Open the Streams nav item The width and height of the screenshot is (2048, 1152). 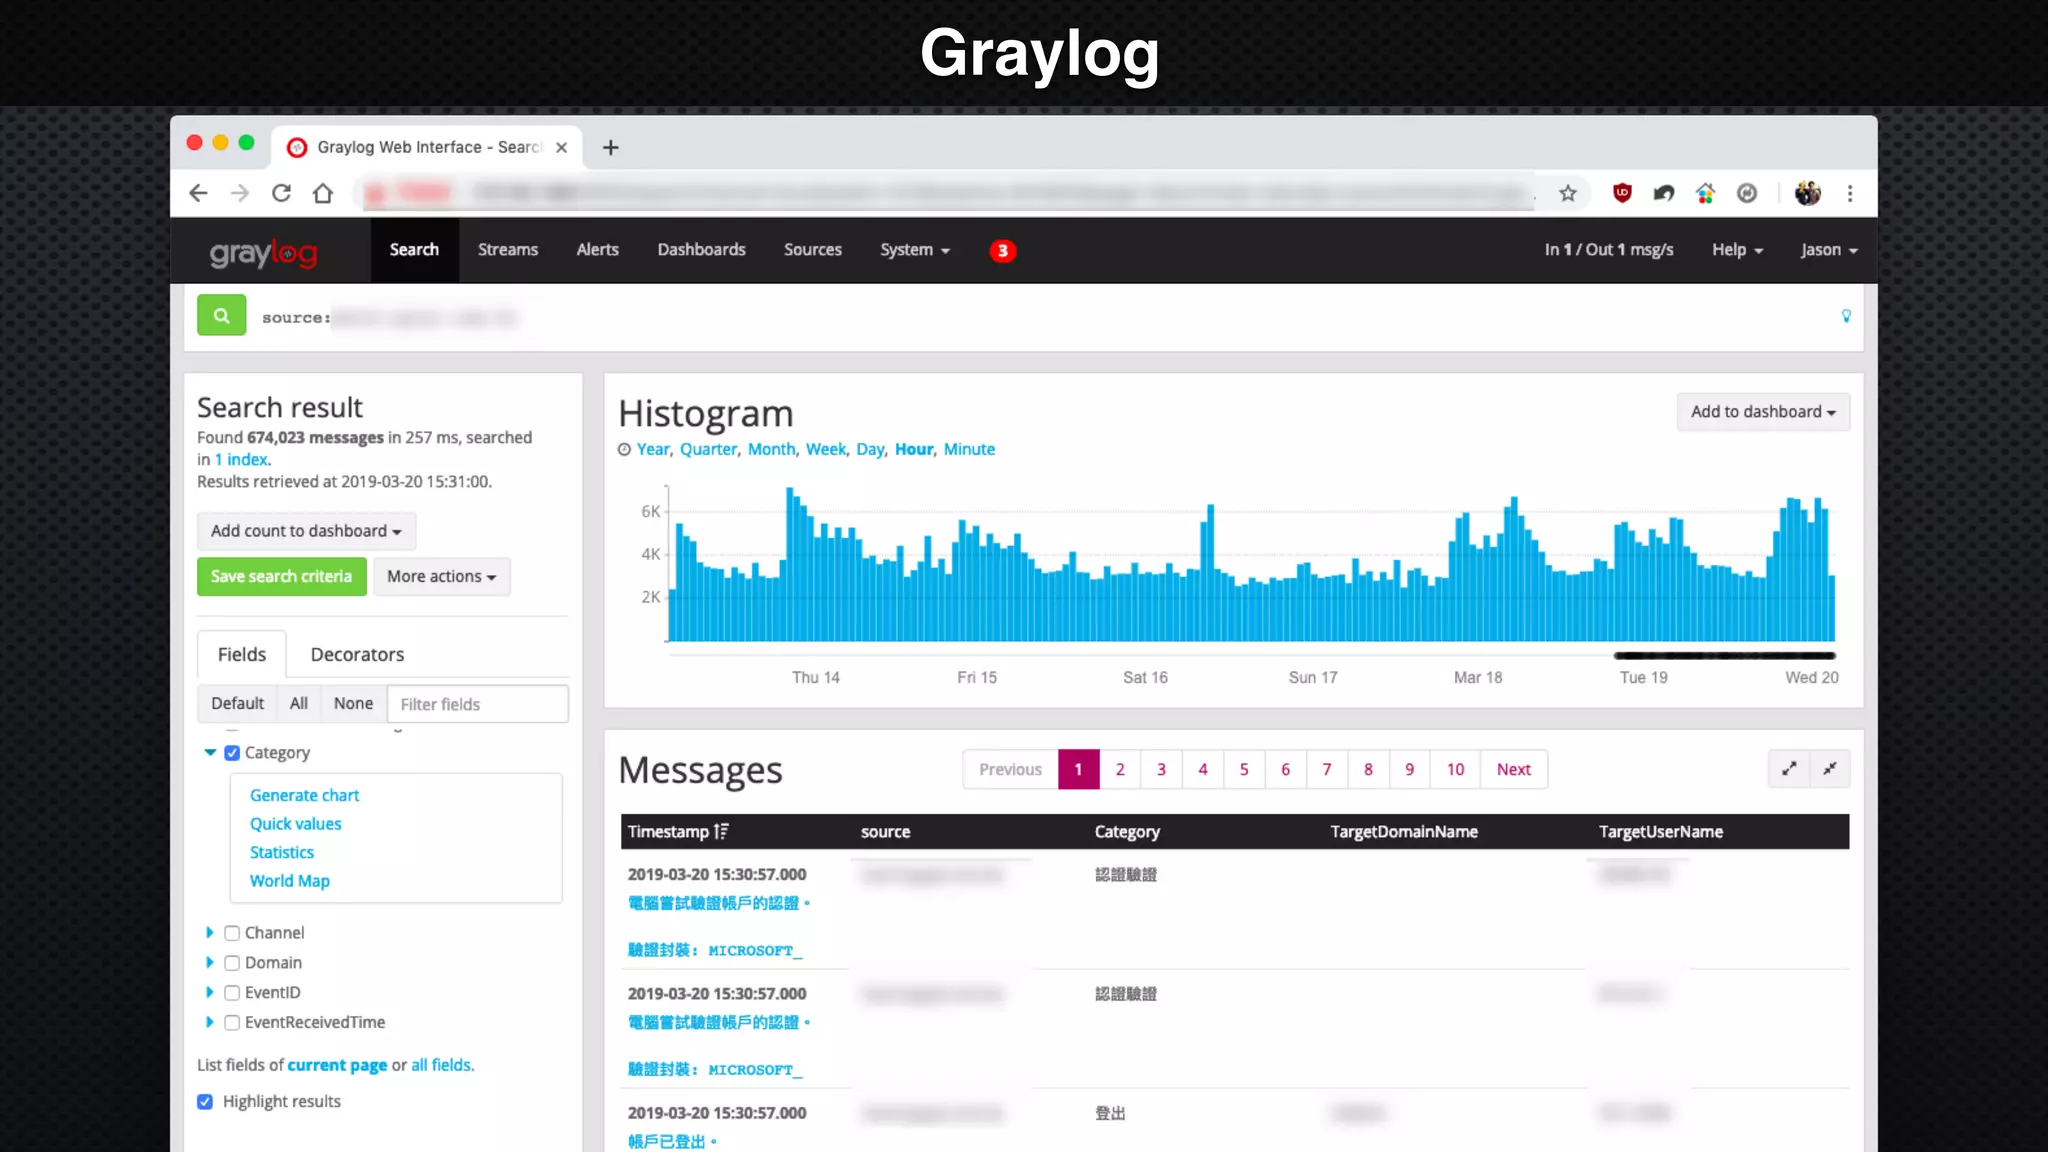(508, 250)
